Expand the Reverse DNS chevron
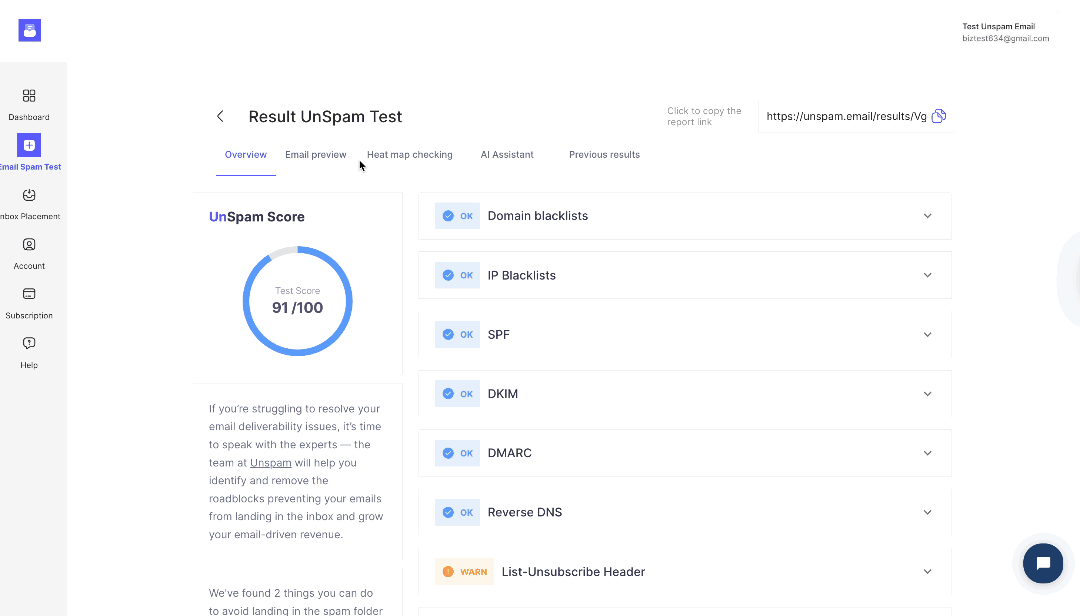This screenshot has width=1080, height=616. pos(928,513)
